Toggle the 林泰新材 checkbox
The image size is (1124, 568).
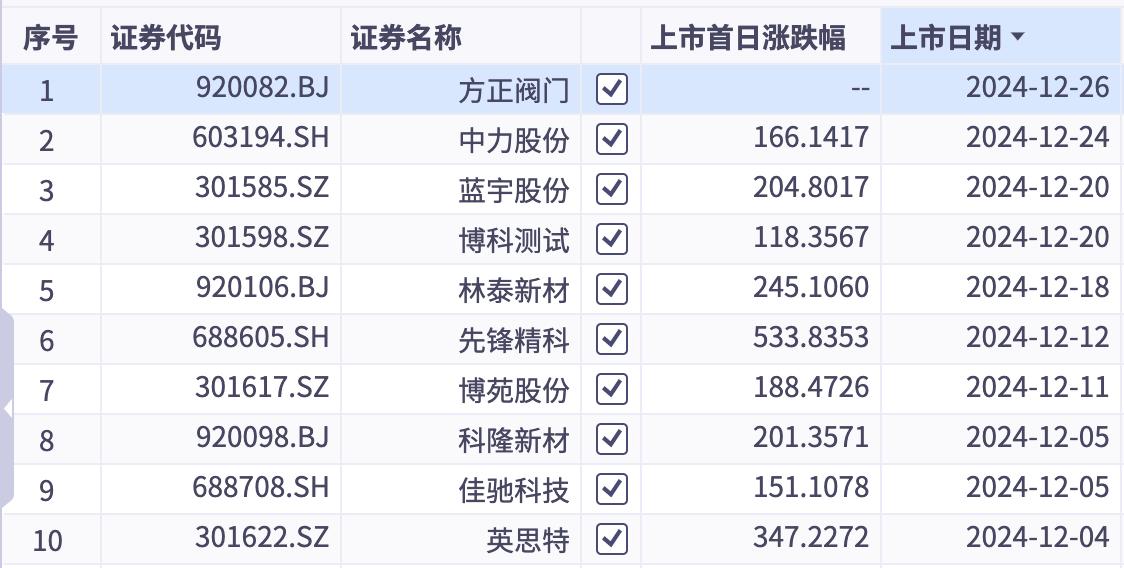tap(611, 289)
